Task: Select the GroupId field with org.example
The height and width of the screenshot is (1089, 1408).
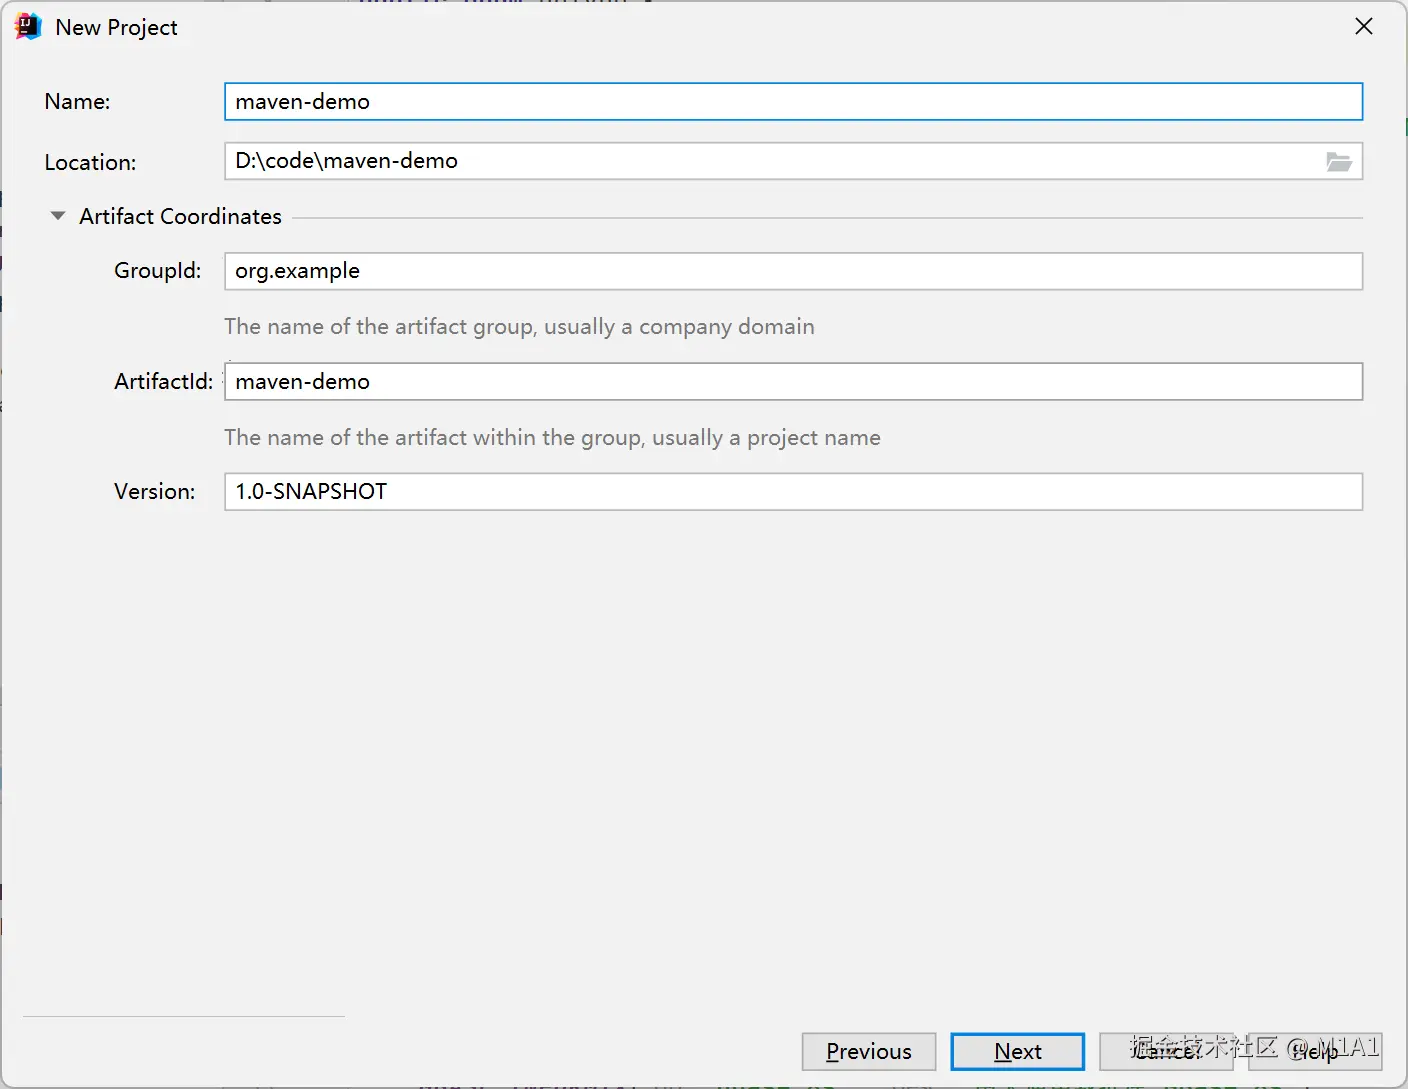Action: (x=793, y=271)
